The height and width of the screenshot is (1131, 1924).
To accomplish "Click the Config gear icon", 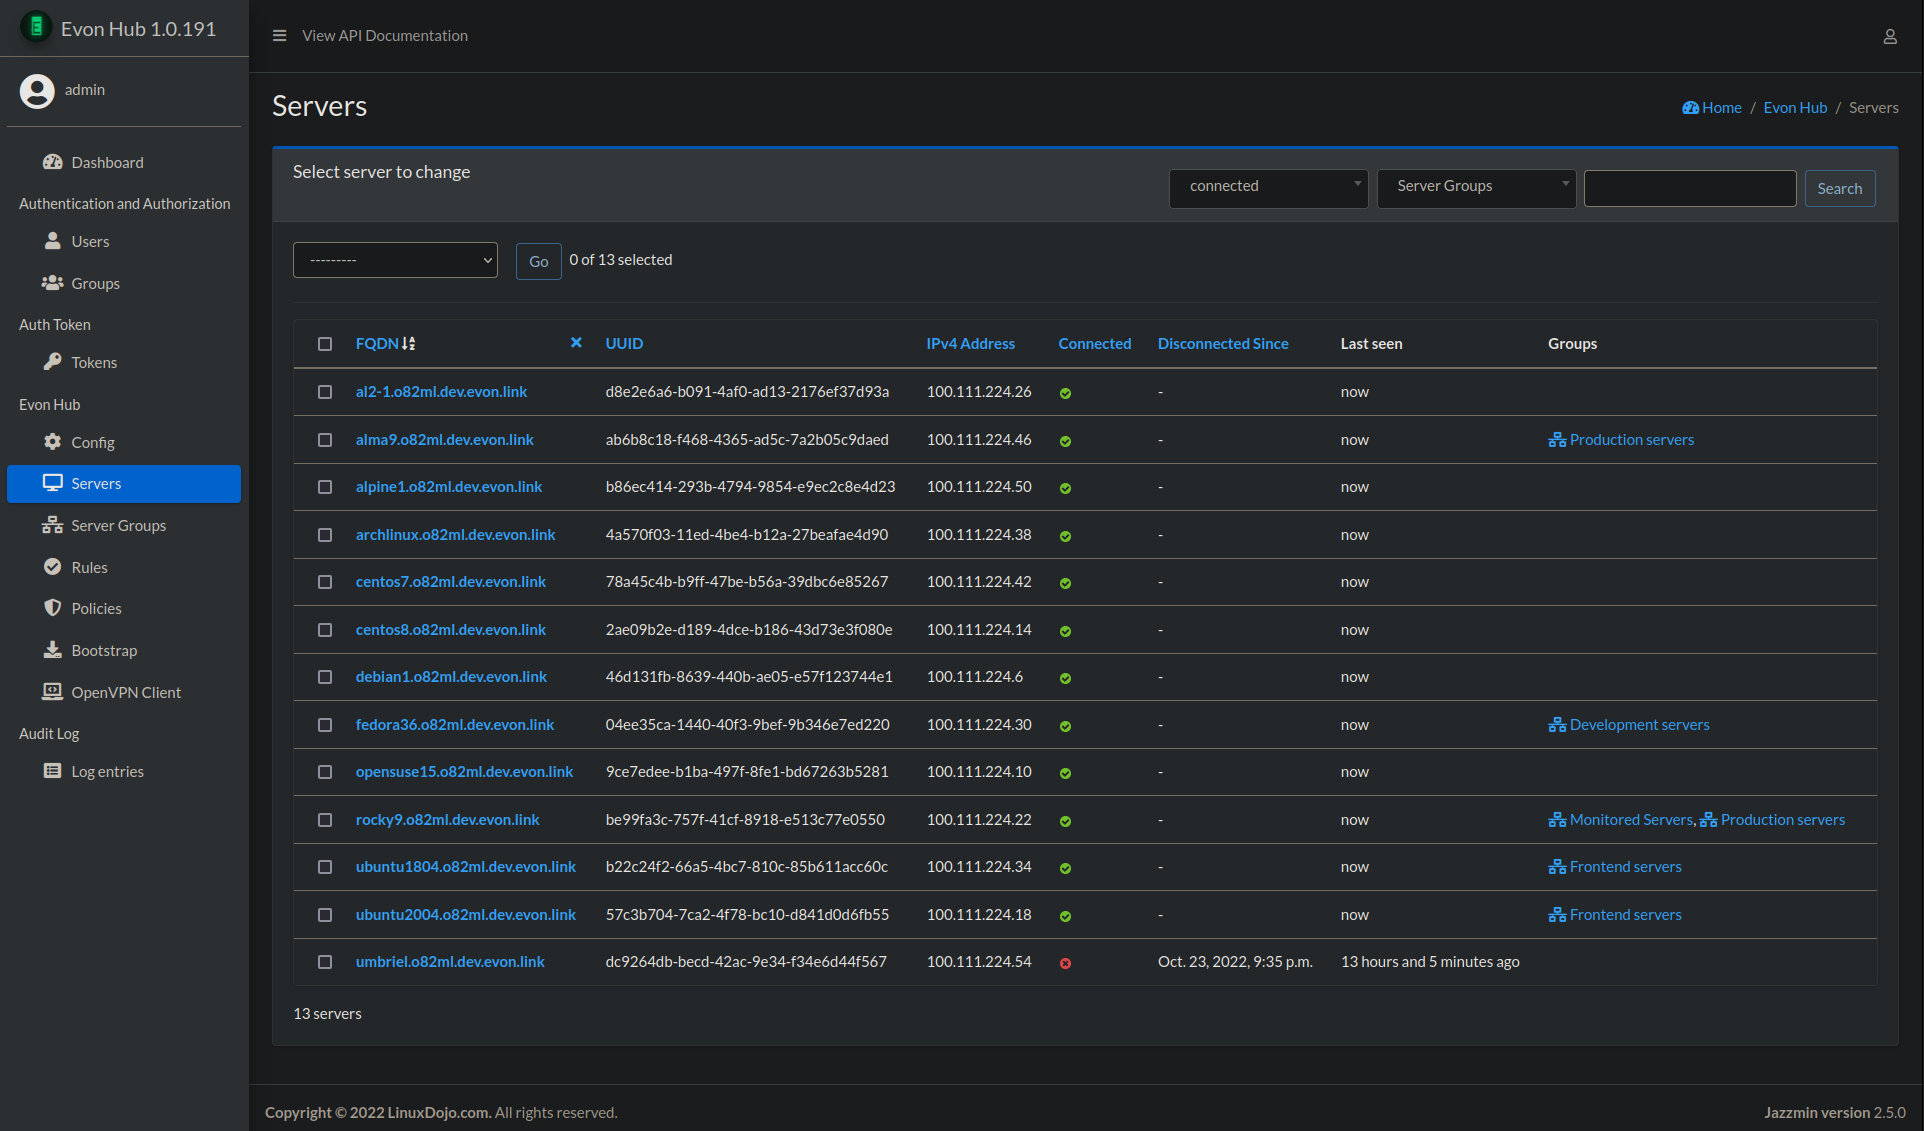I will (x=53, y=442).
